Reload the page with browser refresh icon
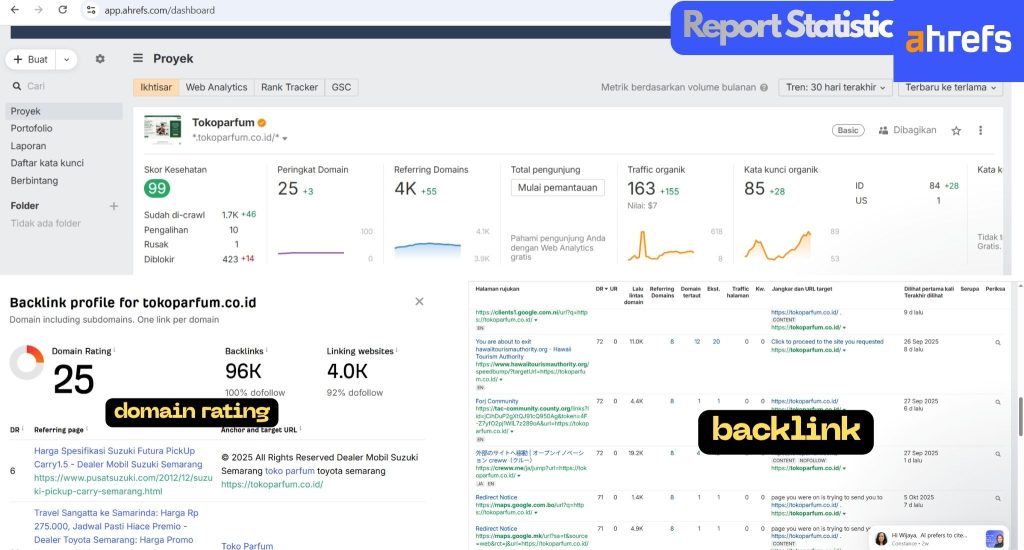This screenshot has width=1024, height=550. [63, 9]
